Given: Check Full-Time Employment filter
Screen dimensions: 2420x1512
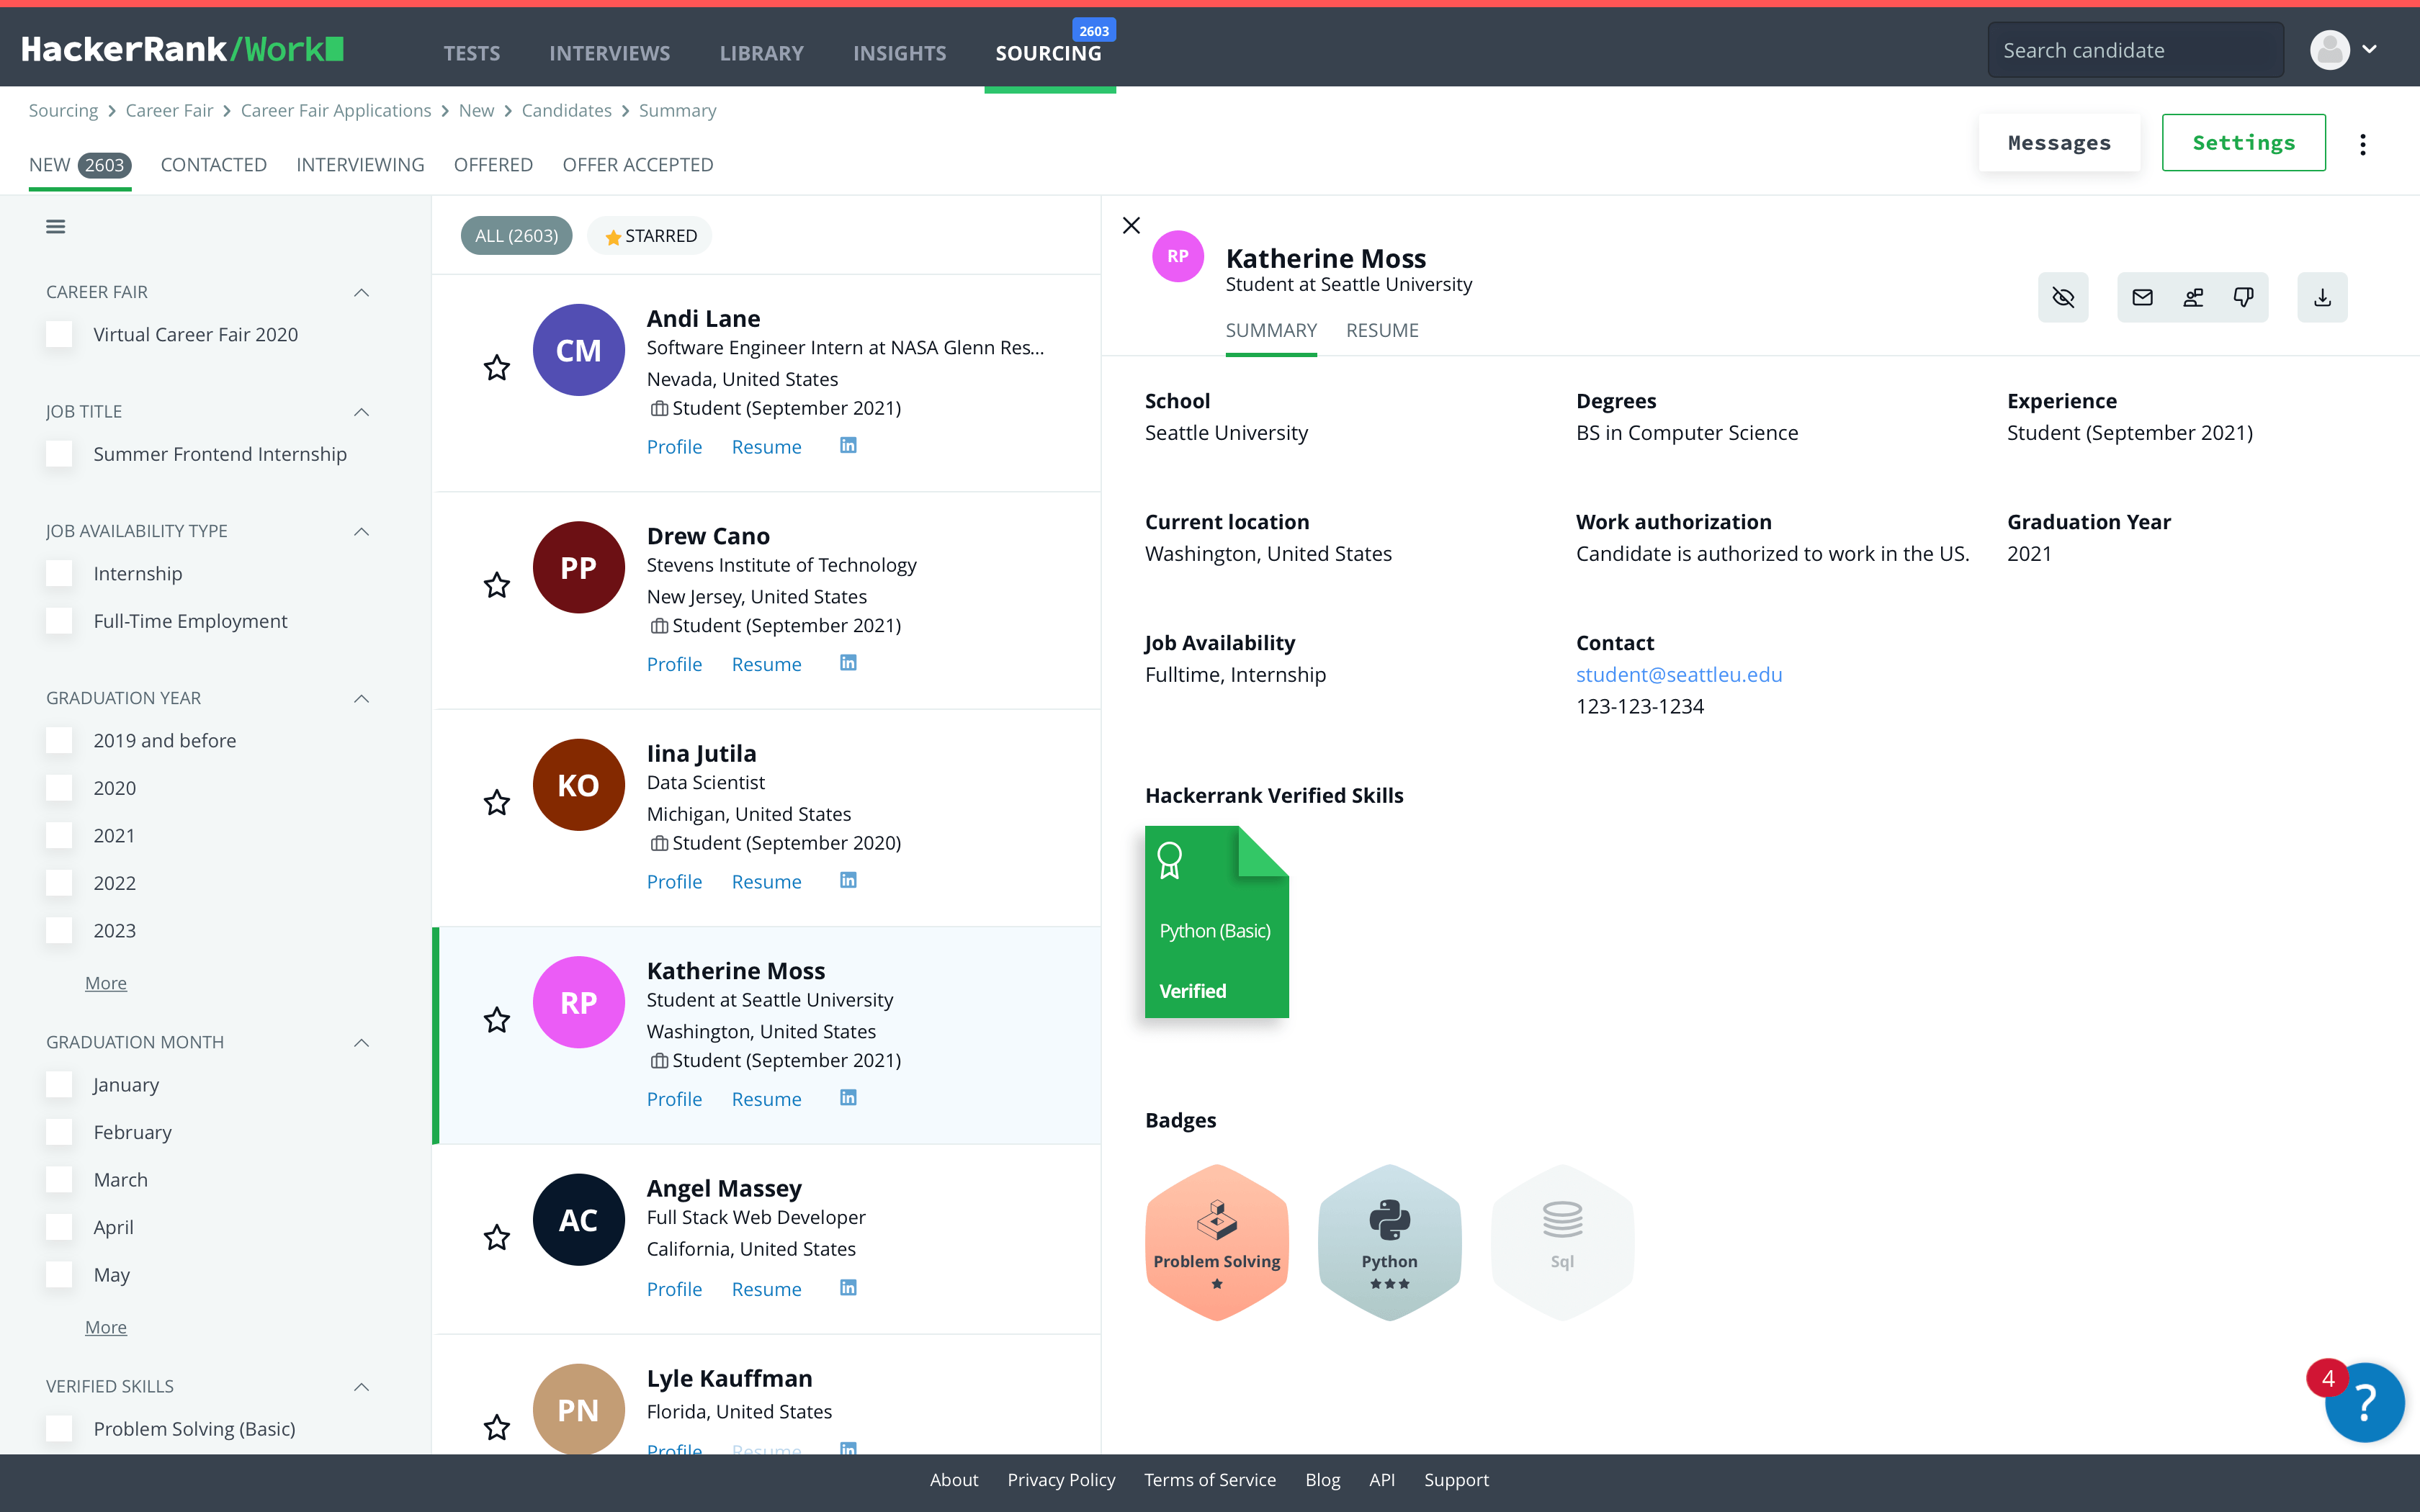Looking at the screenshot, I should point(59,621).
